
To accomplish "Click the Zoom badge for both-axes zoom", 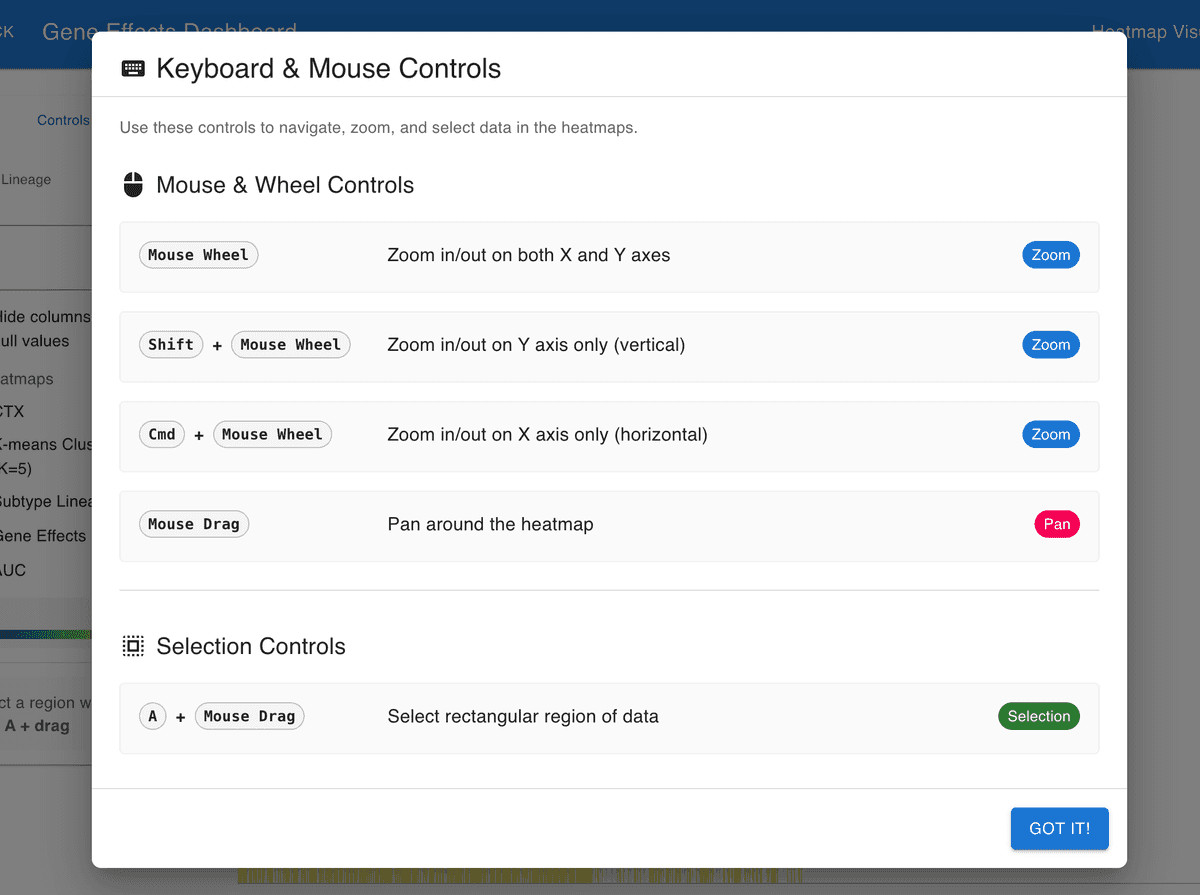I will 1050,255.
